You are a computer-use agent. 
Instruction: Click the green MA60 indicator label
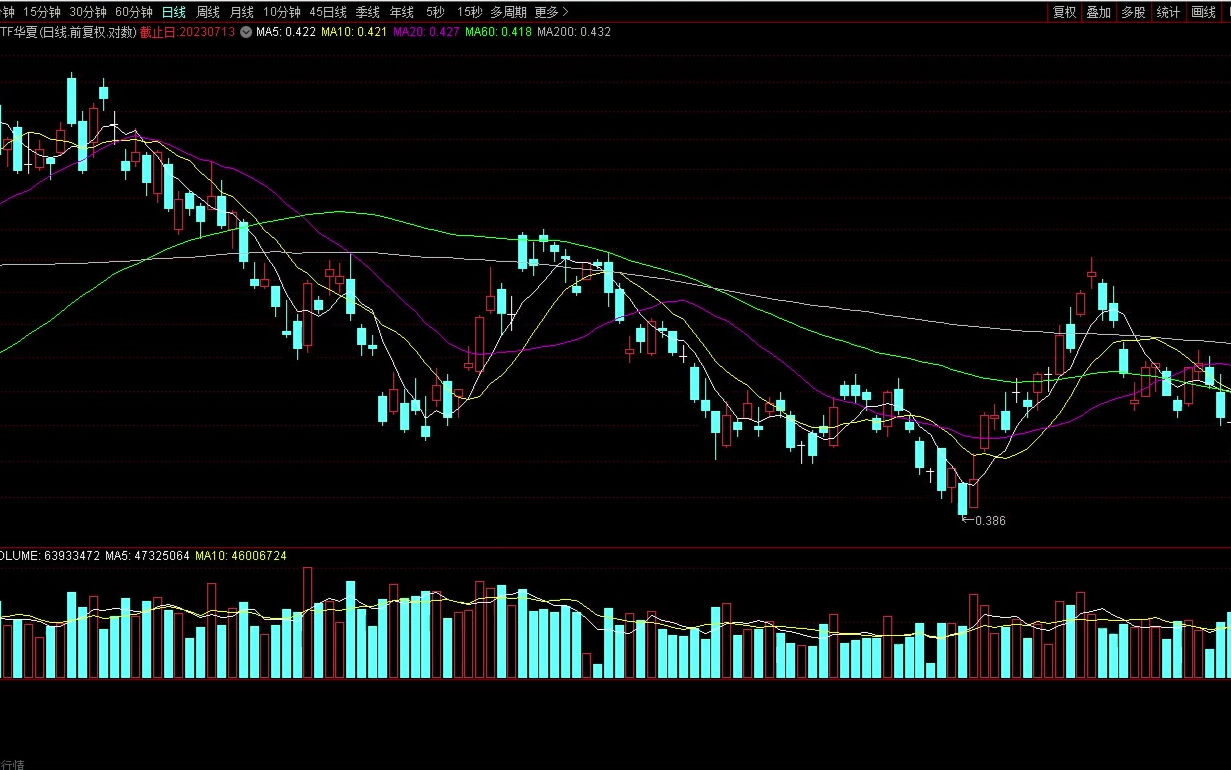[498, 32]
